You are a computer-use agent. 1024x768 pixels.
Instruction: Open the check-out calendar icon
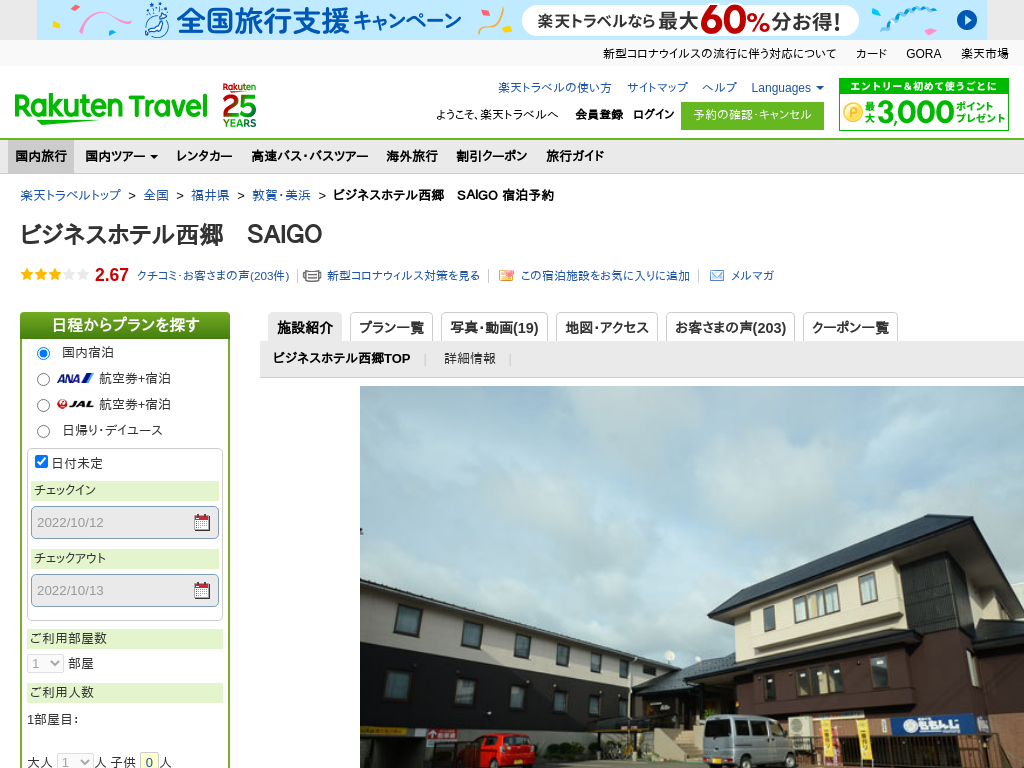(x=202, y=590)
